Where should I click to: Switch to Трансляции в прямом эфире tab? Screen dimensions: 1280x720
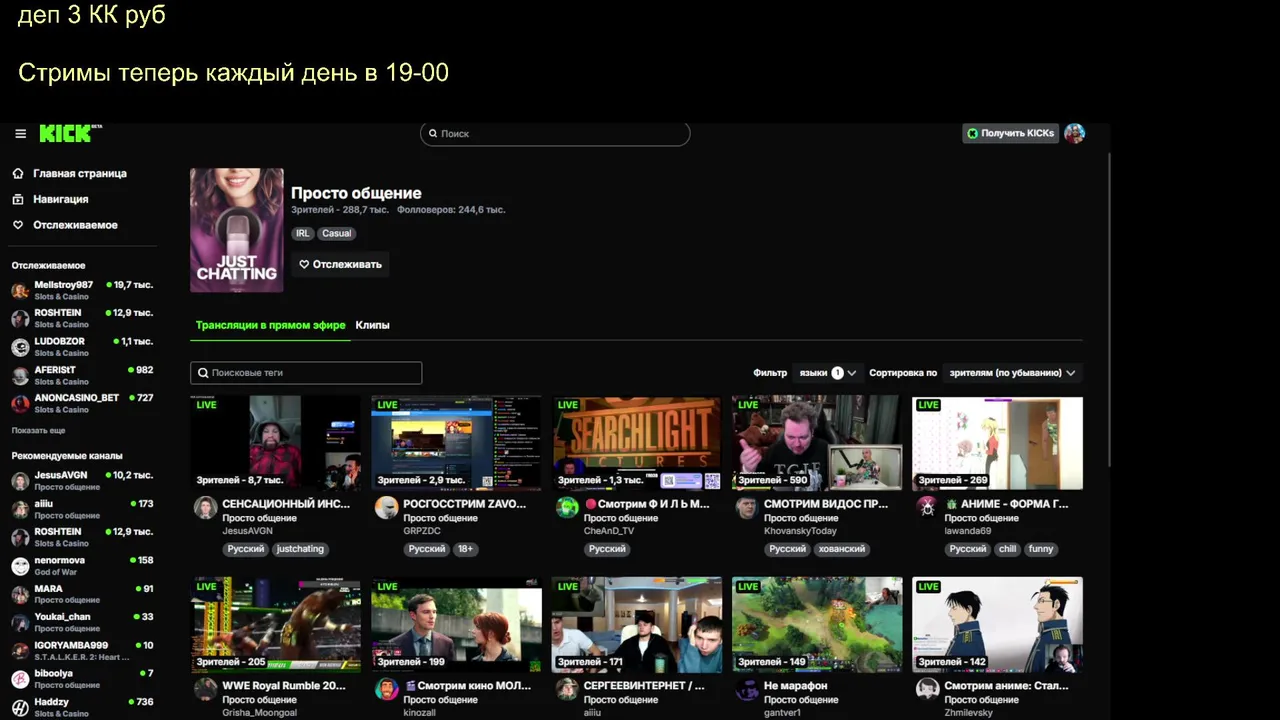coord(270,325)
